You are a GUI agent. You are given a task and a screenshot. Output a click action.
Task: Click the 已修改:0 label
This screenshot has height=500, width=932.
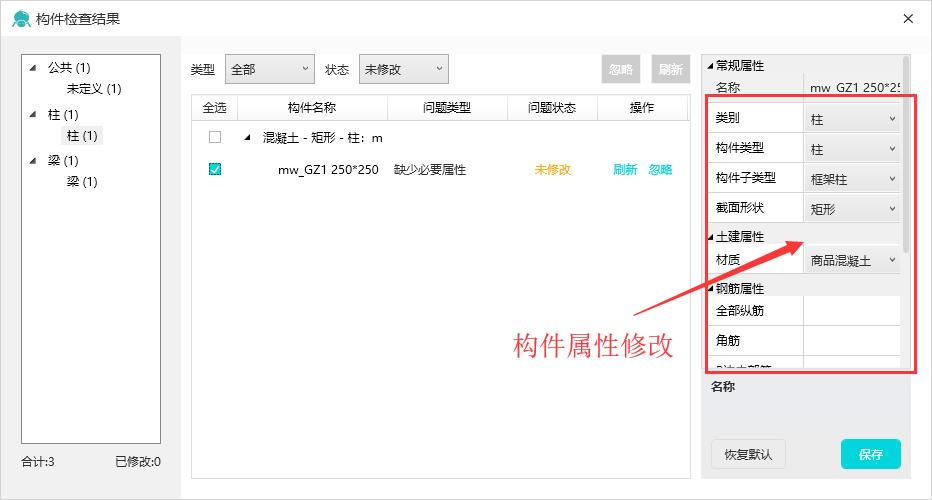(138, 461)
